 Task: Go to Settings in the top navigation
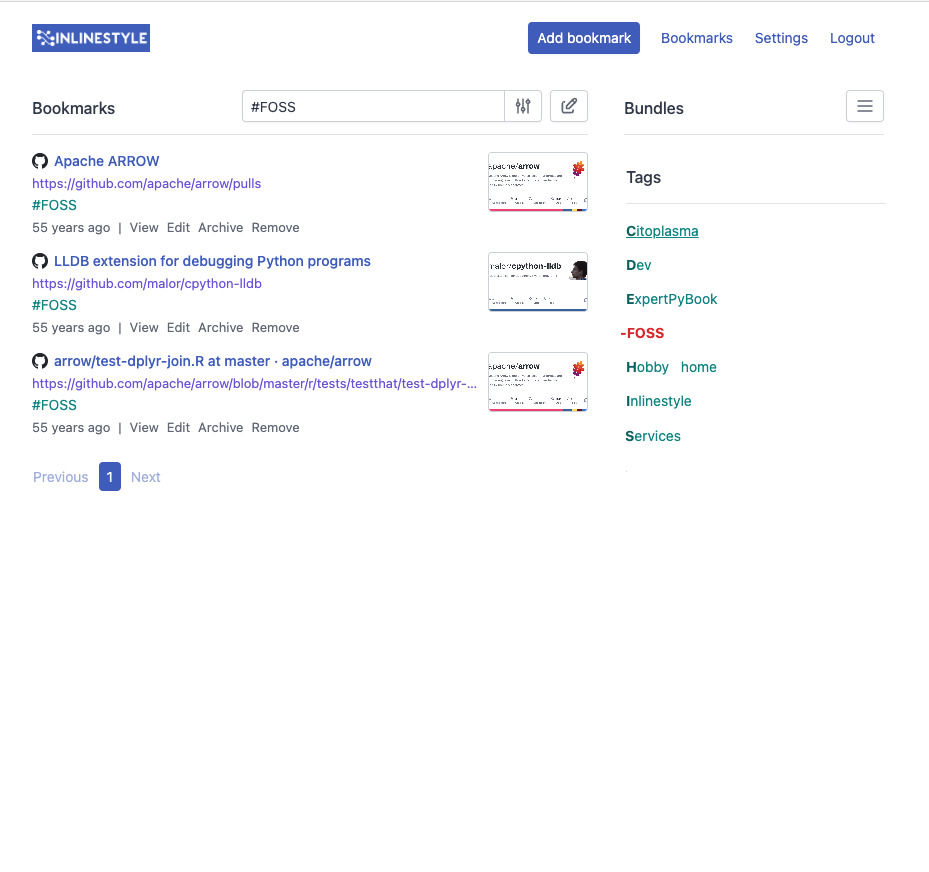pos(781,38)
